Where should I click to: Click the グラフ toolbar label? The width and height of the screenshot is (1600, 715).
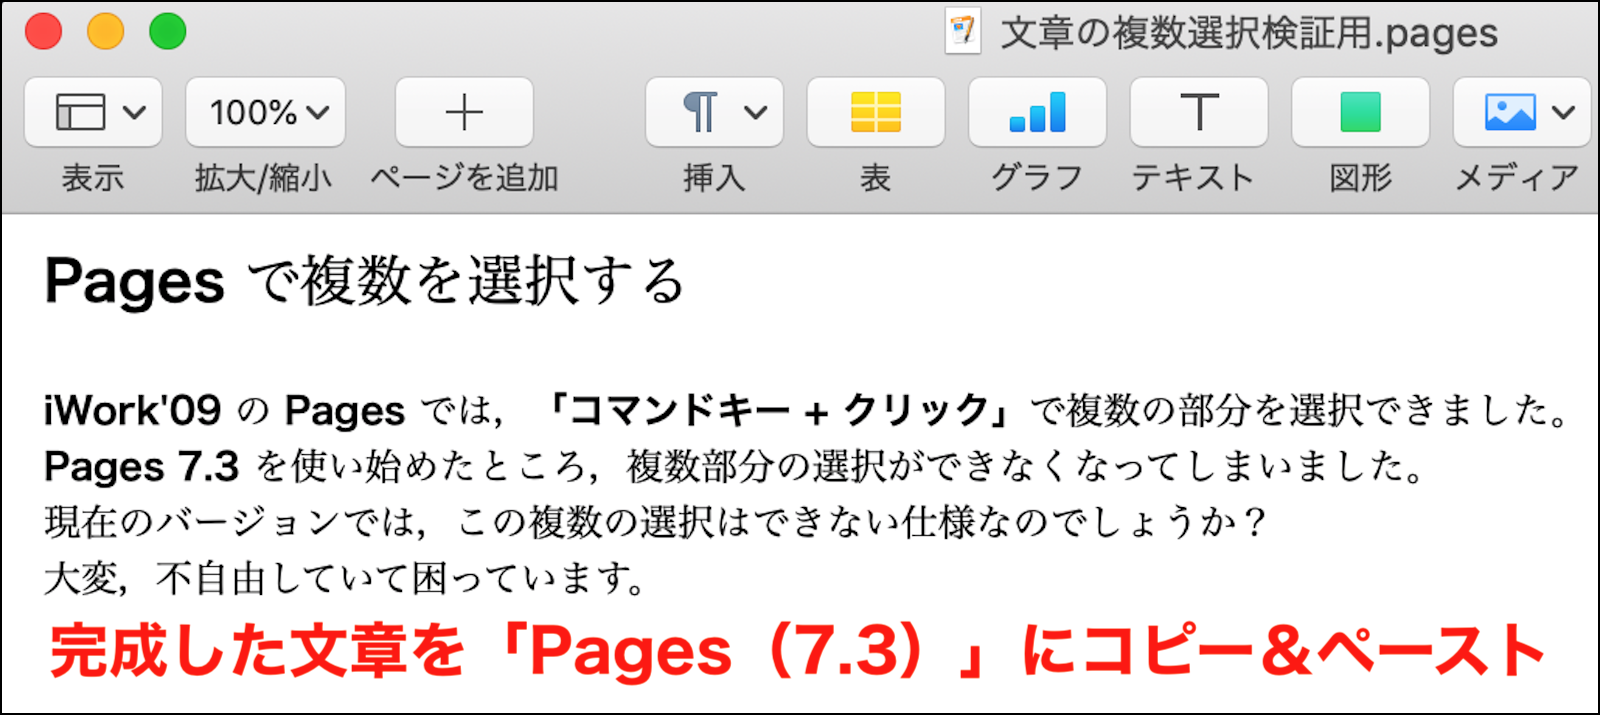pyautogui.click(x=1037, y=178)
